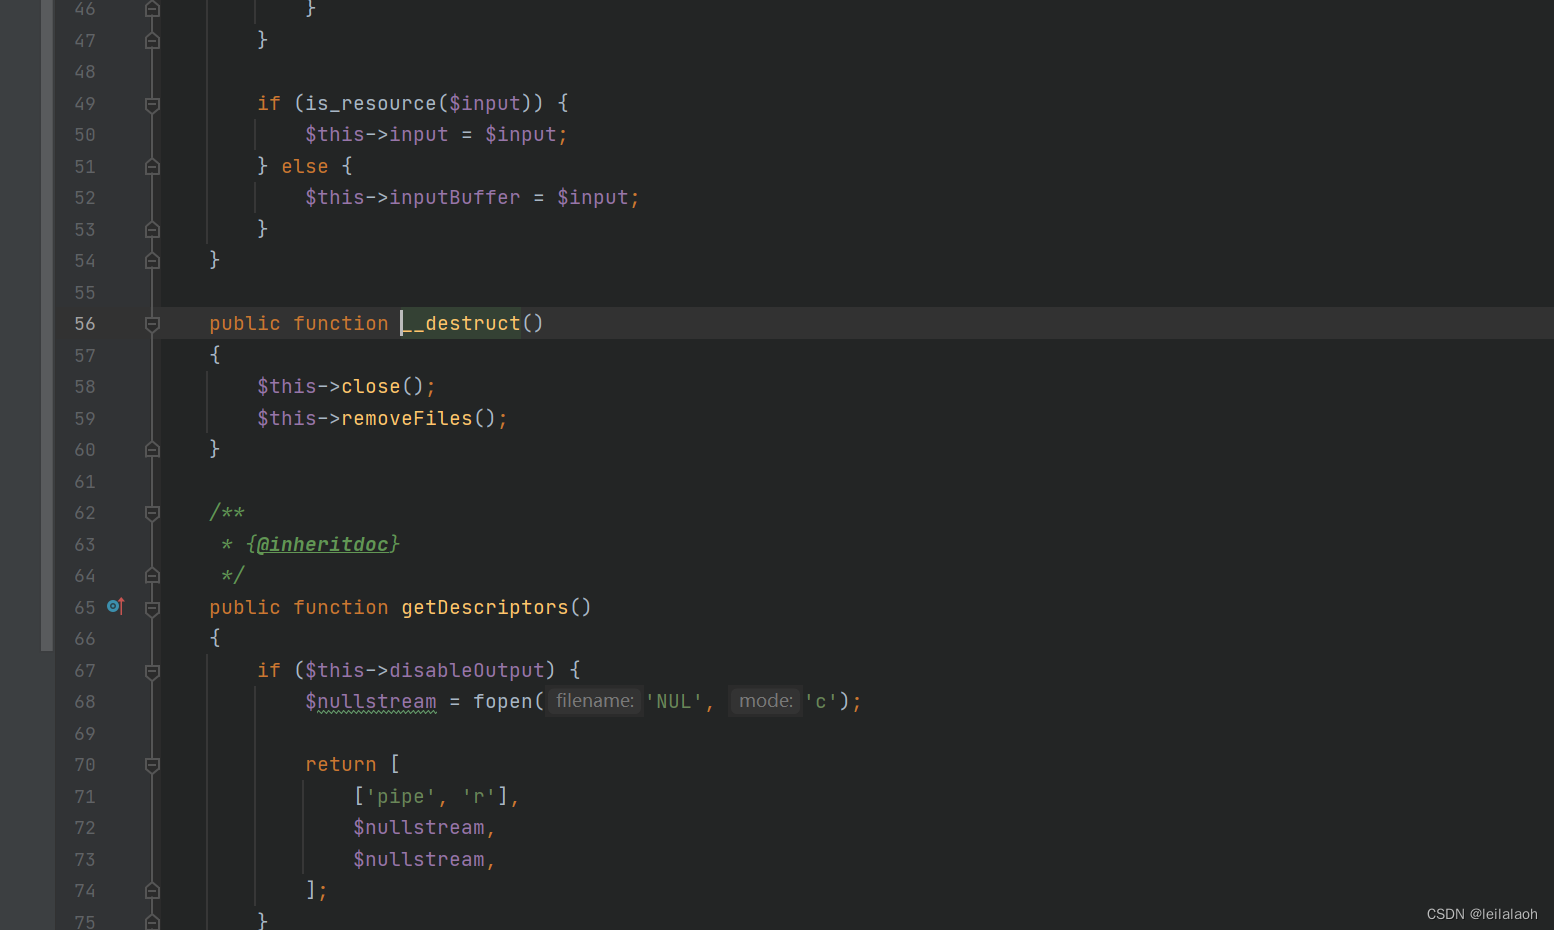The image size is (1554, 930).
Task: Click the fold-end marker beside closing brace line 60
Action: pyautogui.click(x=152, y=449)
